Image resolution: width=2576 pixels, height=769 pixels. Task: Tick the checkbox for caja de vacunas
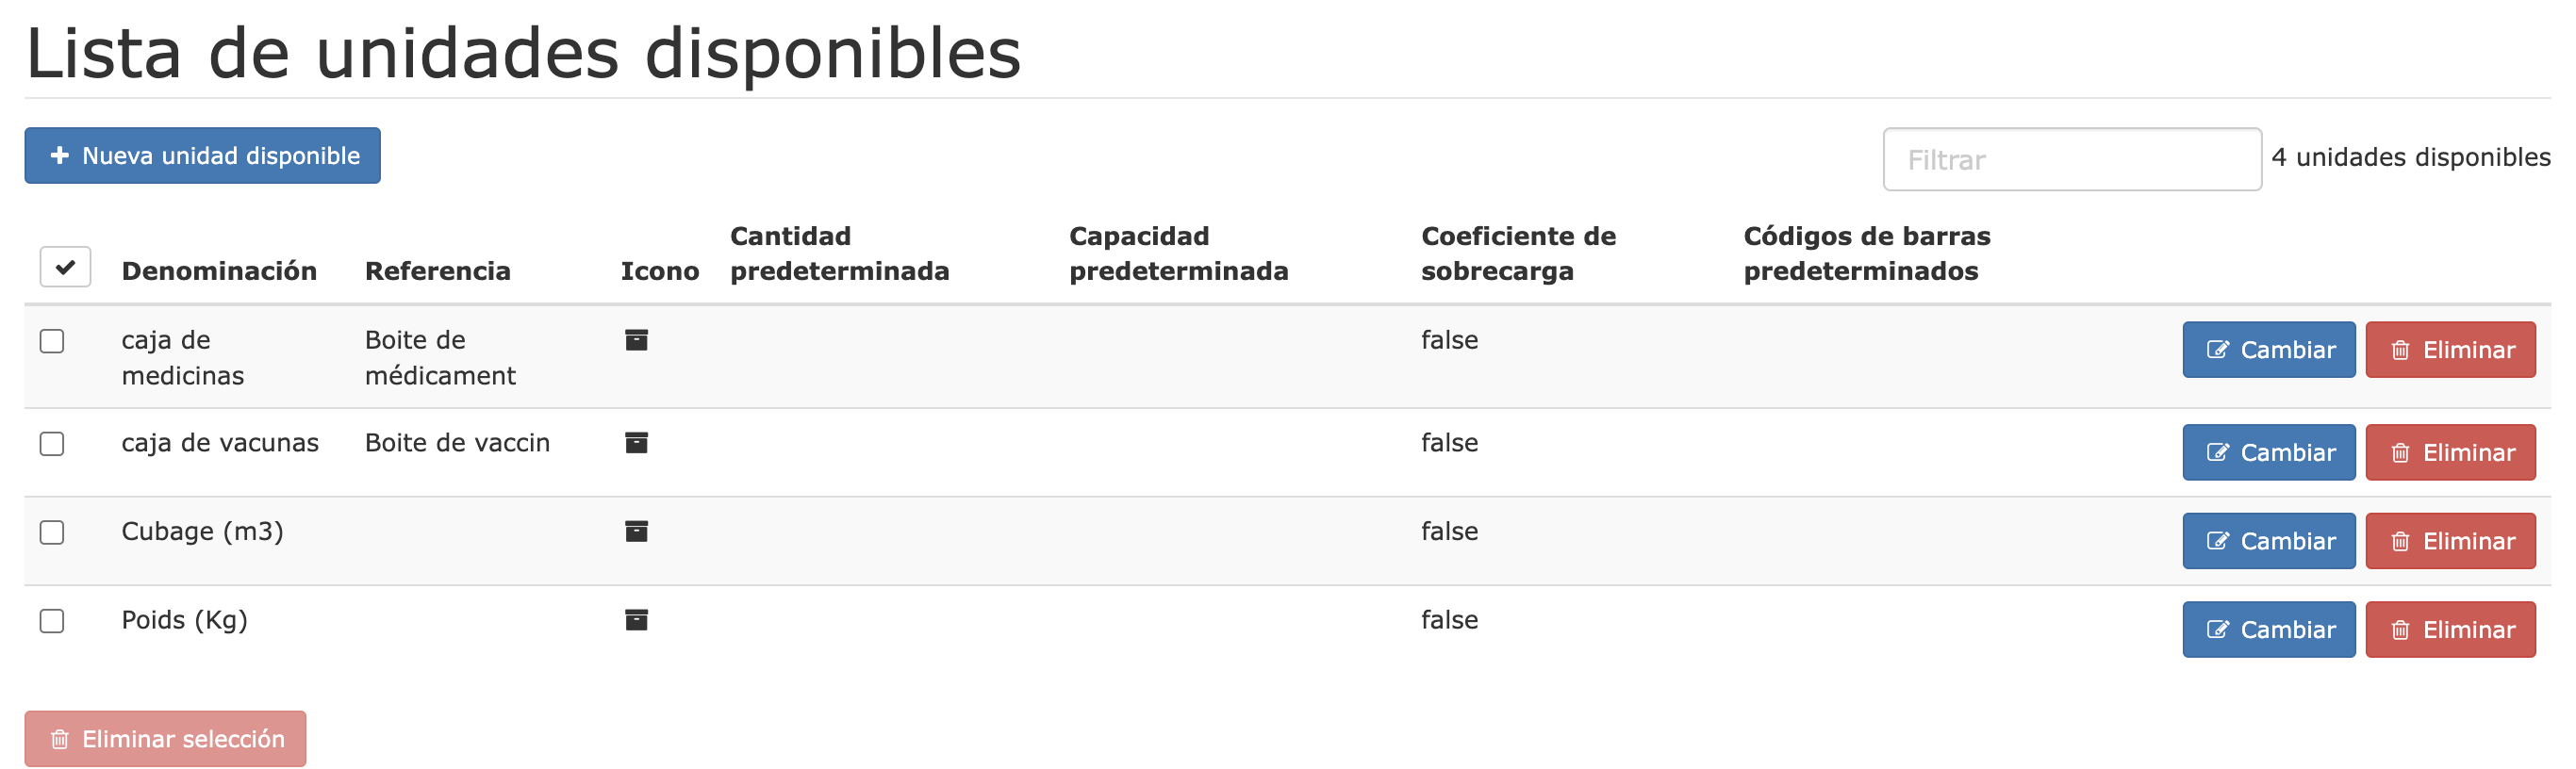[x=52, y=444]
